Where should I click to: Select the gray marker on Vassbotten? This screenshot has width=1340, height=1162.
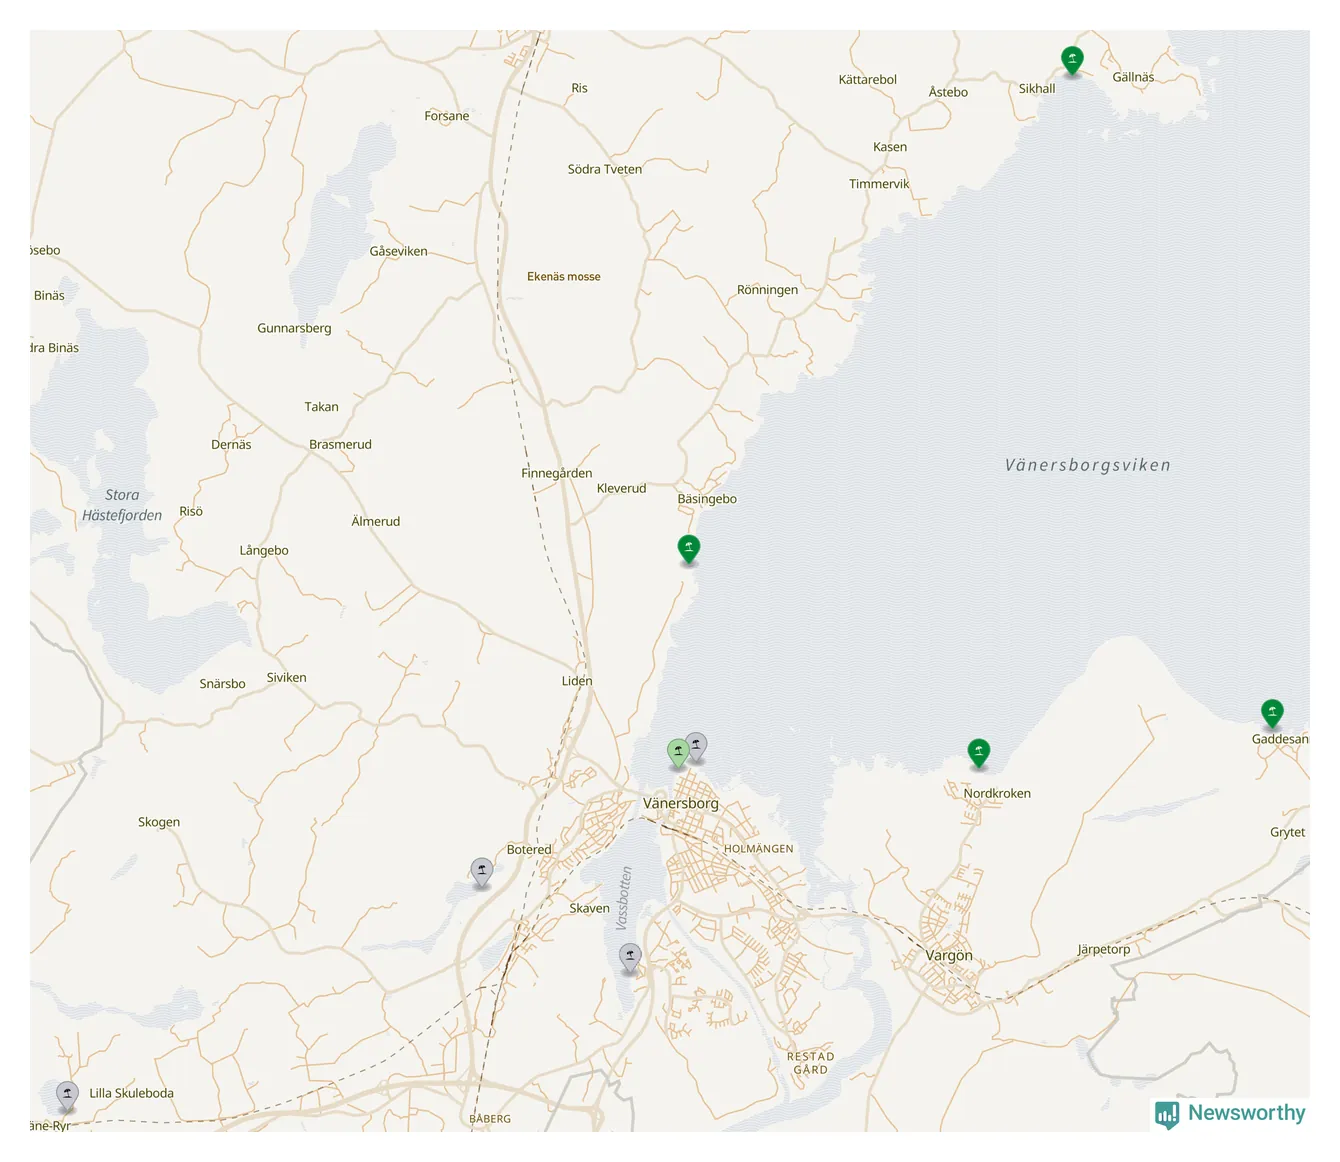click(630, 958)
